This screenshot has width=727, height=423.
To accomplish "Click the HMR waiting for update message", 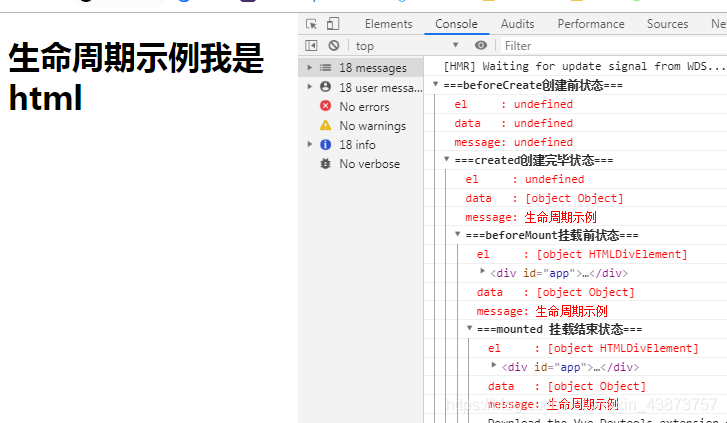I will [x=584, y=66].
